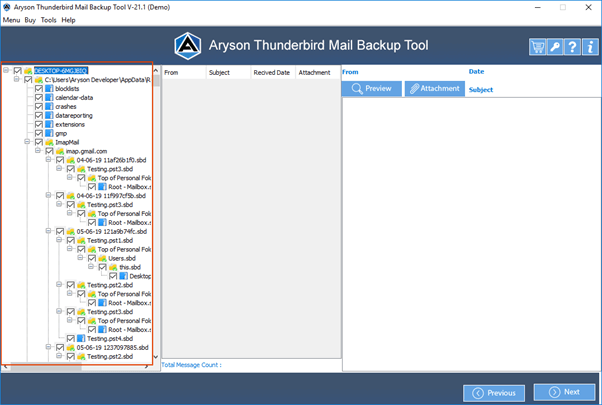Collapse the 05-06-19 121a9b74fc.sbd node

tap(48, 231)
